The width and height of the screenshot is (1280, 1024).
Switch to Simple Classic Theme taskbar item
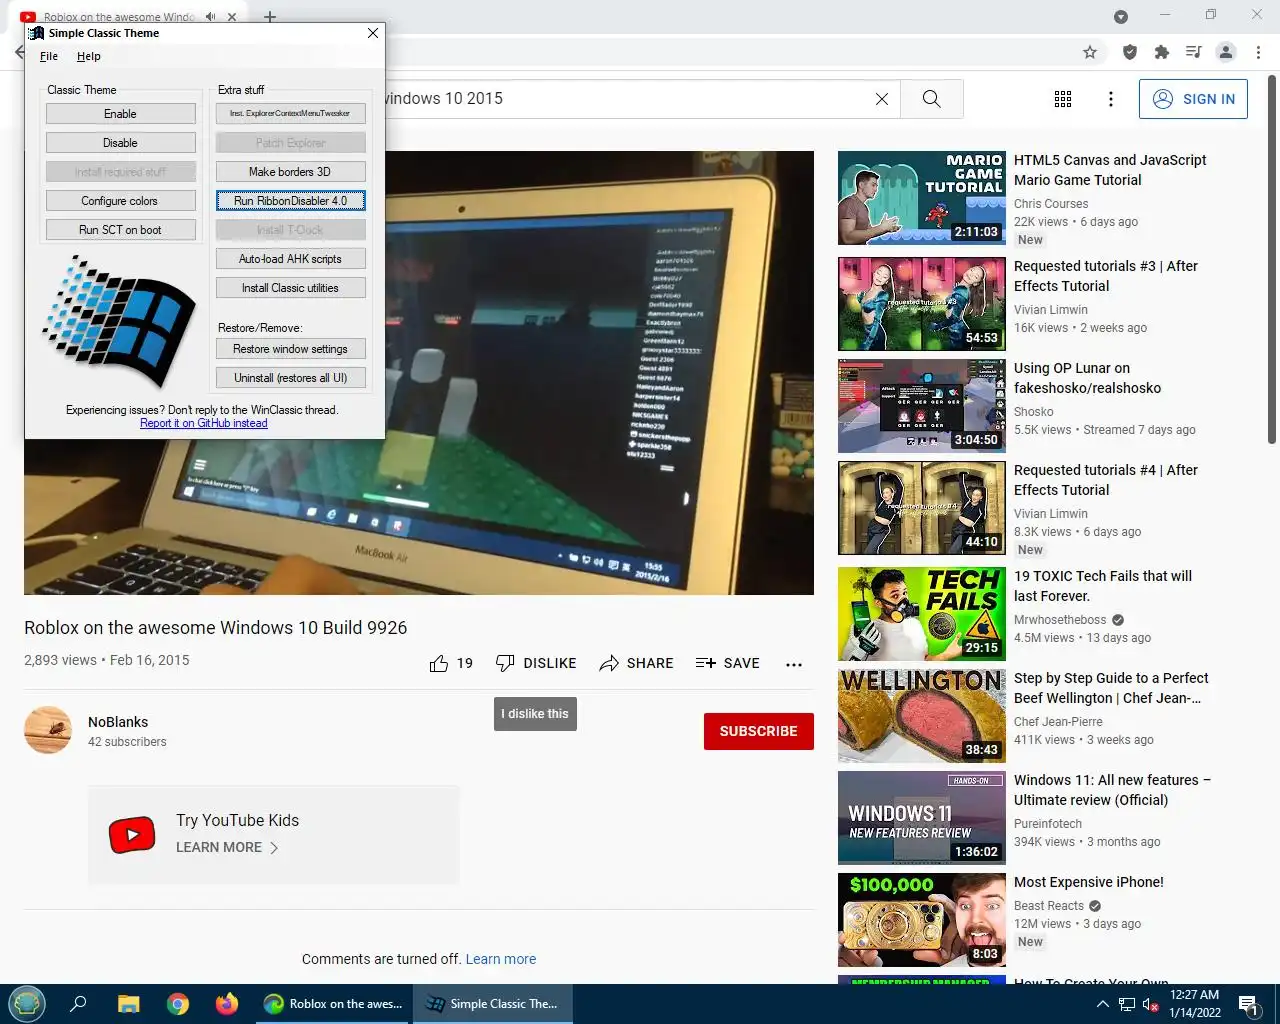492,1004
